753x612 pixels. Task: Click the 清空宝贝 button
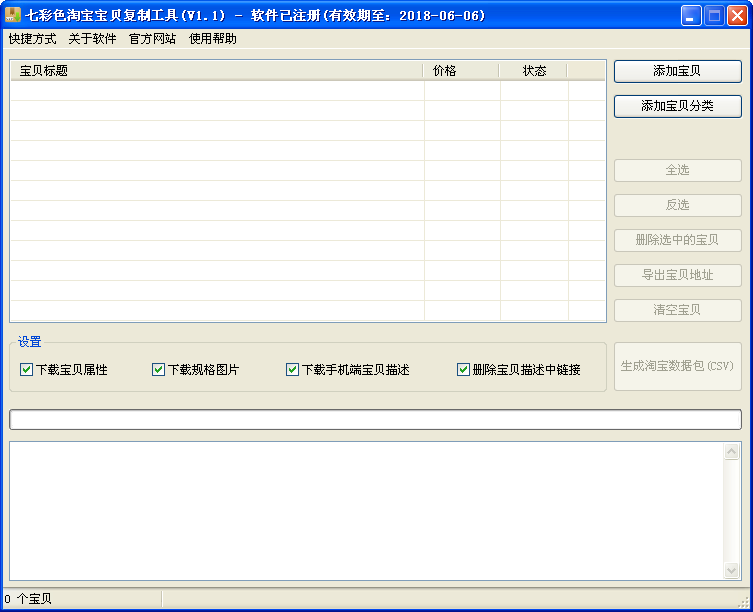(678, 310)
